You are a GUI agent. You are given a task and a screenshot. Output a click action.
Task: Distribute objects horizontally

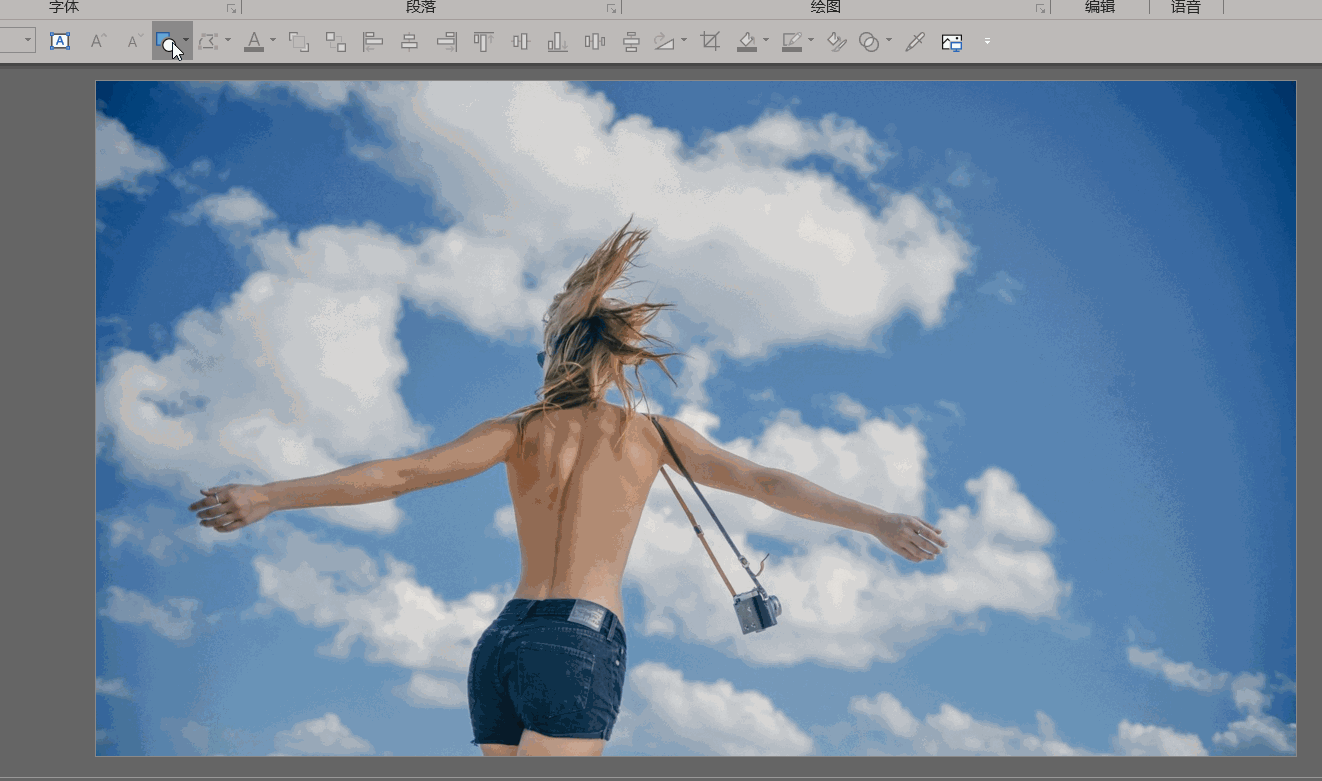[x=595, y=41]
